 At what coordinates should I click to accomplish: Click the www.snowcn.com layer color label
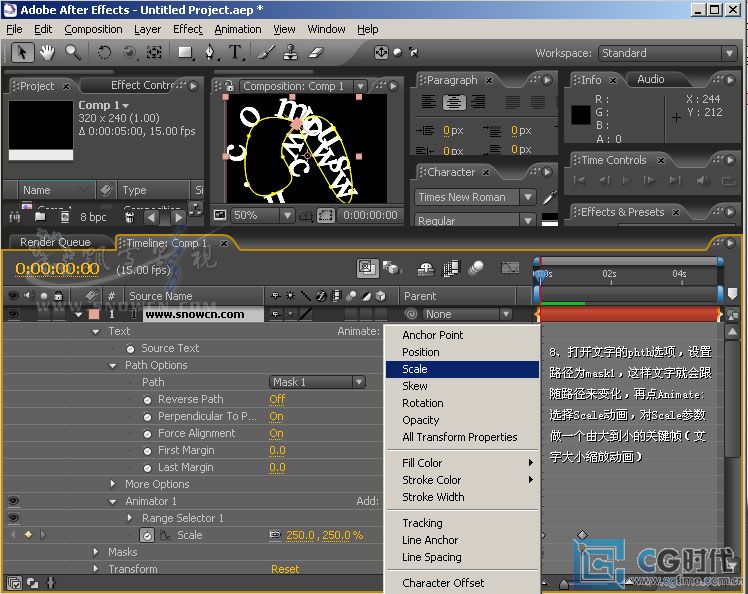click(x=94, y=314)
